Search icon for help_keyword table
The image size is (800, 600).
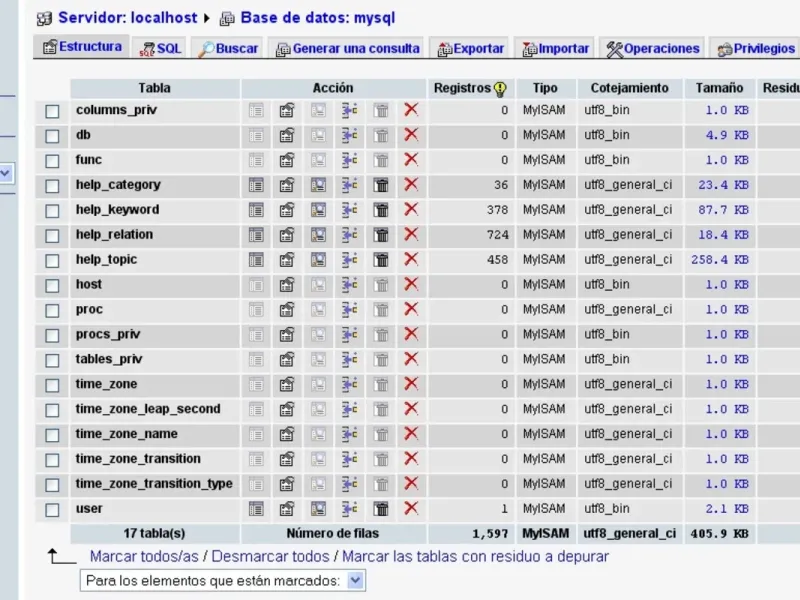(x=318, y=210)
